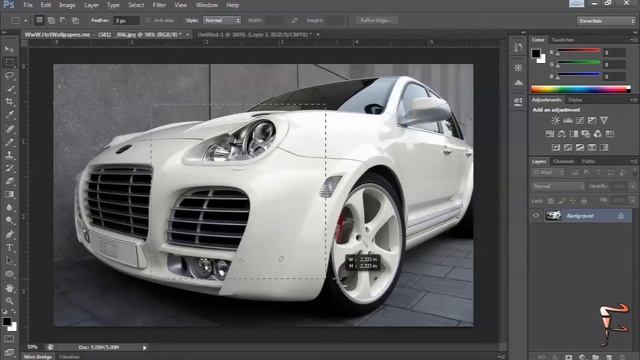Open the Essentials workspace dropdown

click(x=606, y=20)
